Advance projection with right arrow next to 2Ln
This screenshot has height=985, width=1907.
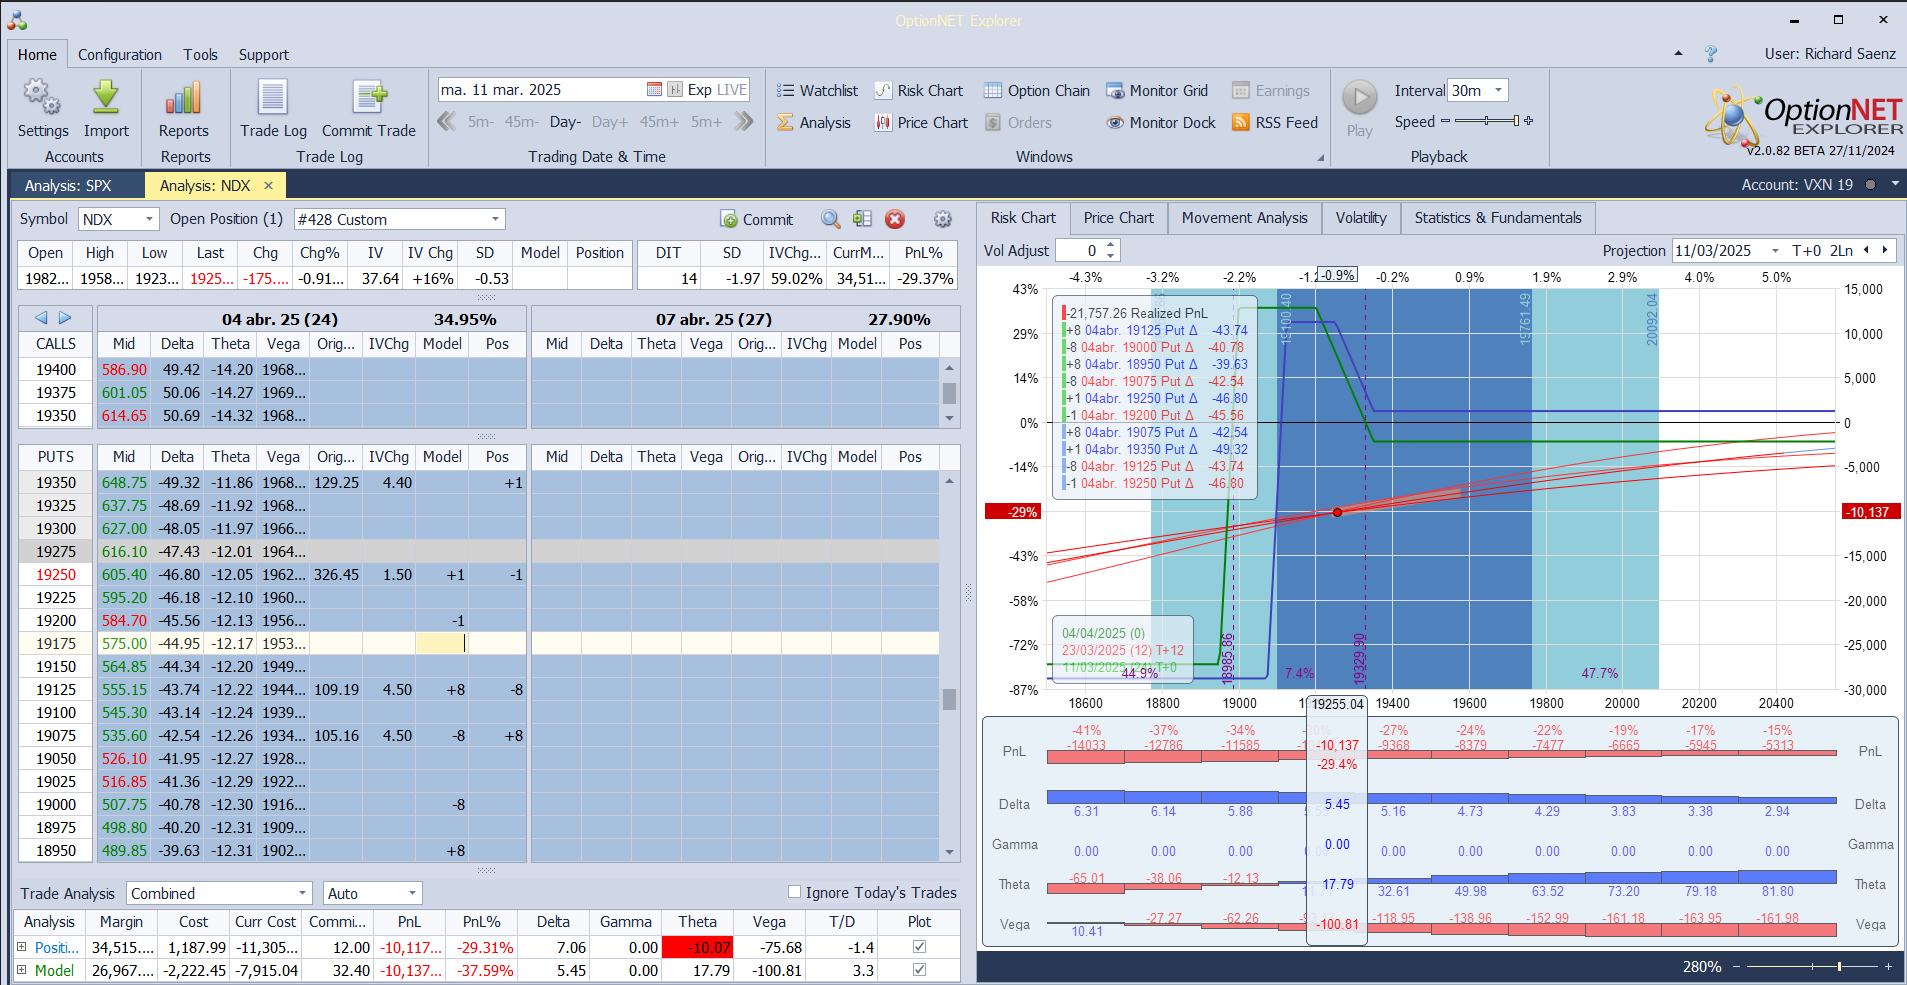(x=1885, y=250)
